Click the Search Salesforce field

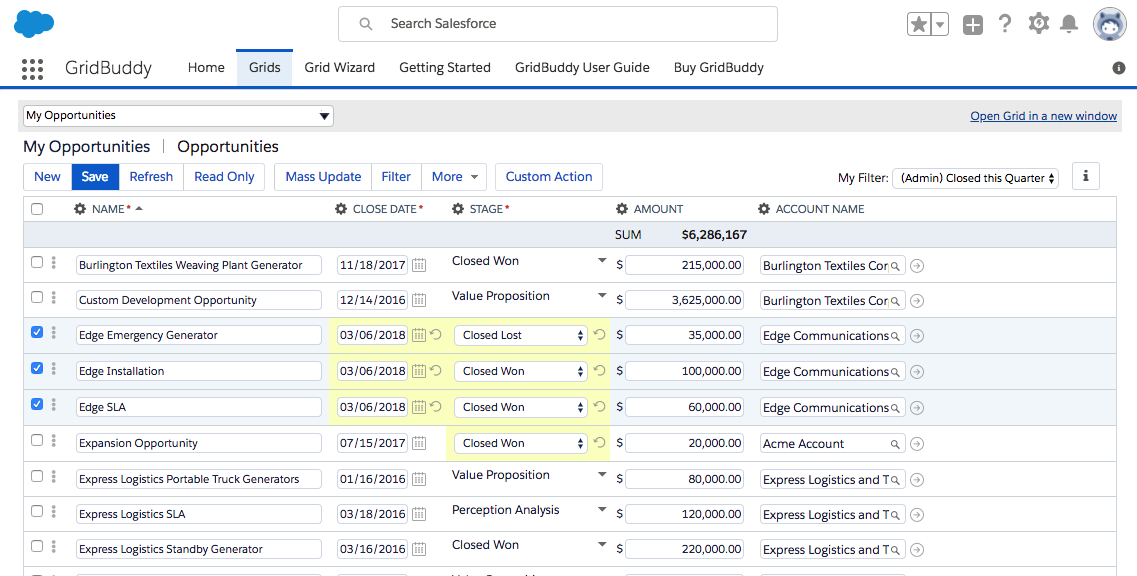point(558,24)
